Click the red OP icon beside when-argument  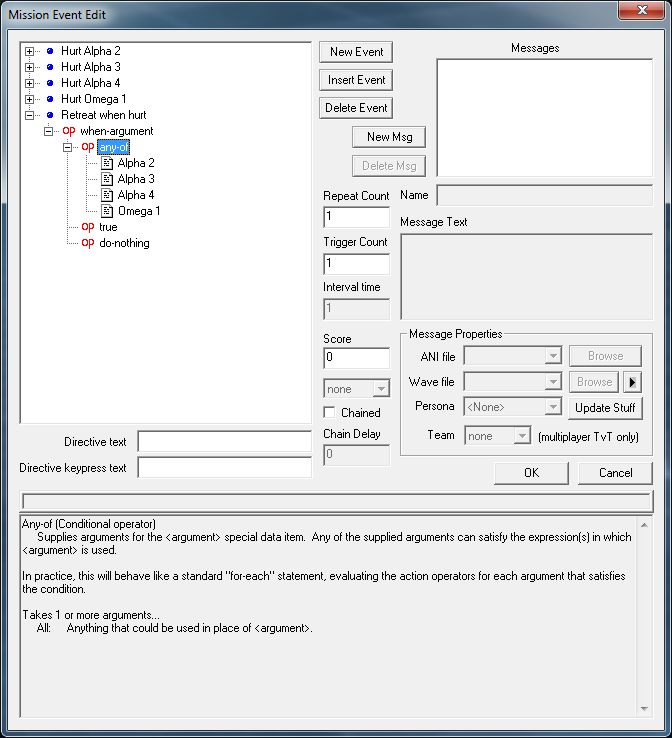tap(69, 131)
